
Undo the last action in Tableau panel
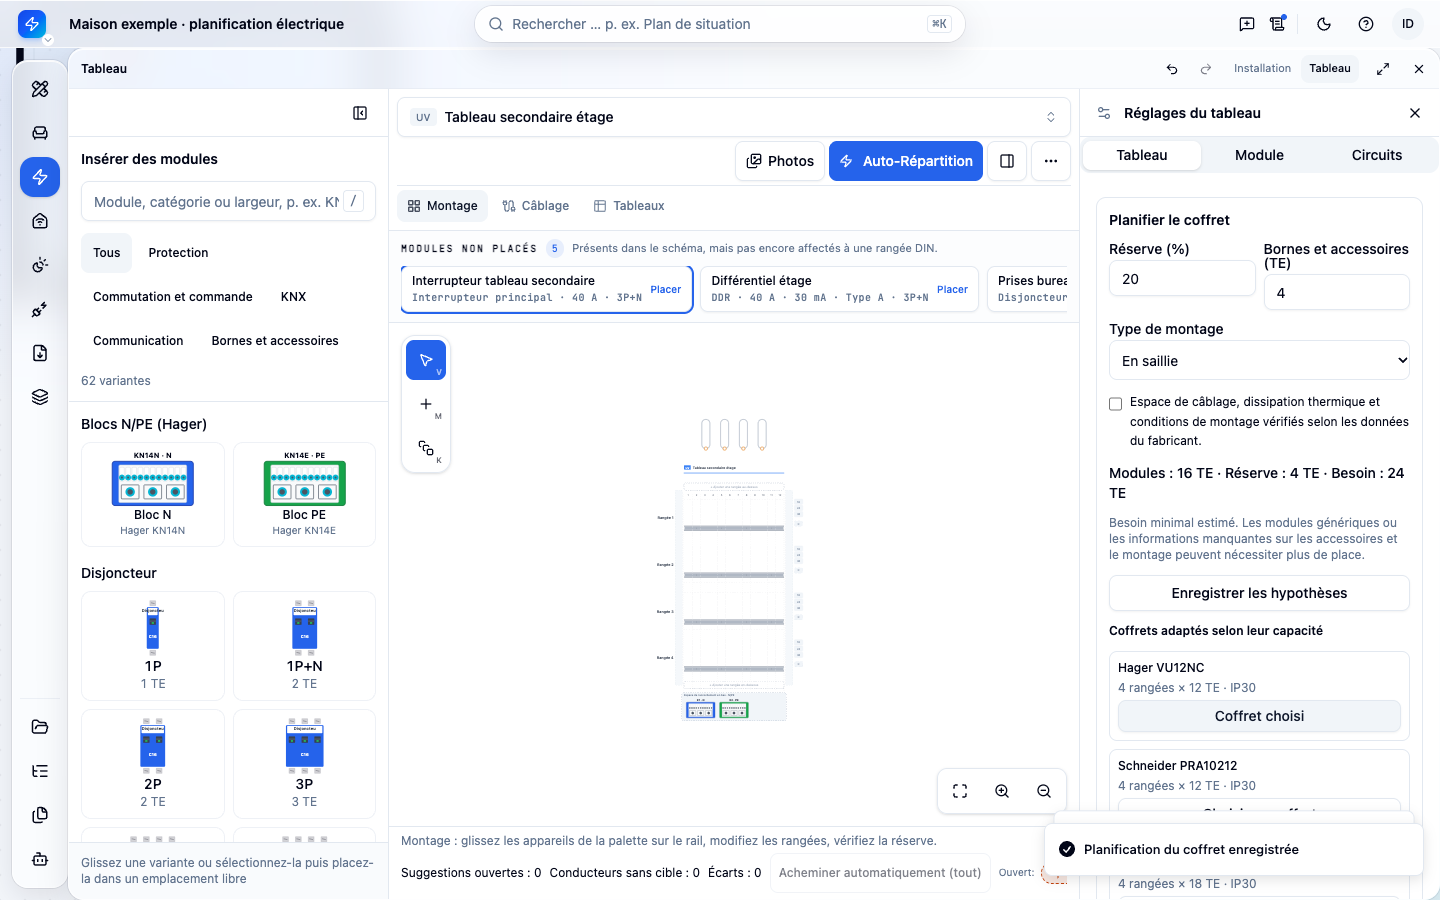click(x=1172, y=69)
